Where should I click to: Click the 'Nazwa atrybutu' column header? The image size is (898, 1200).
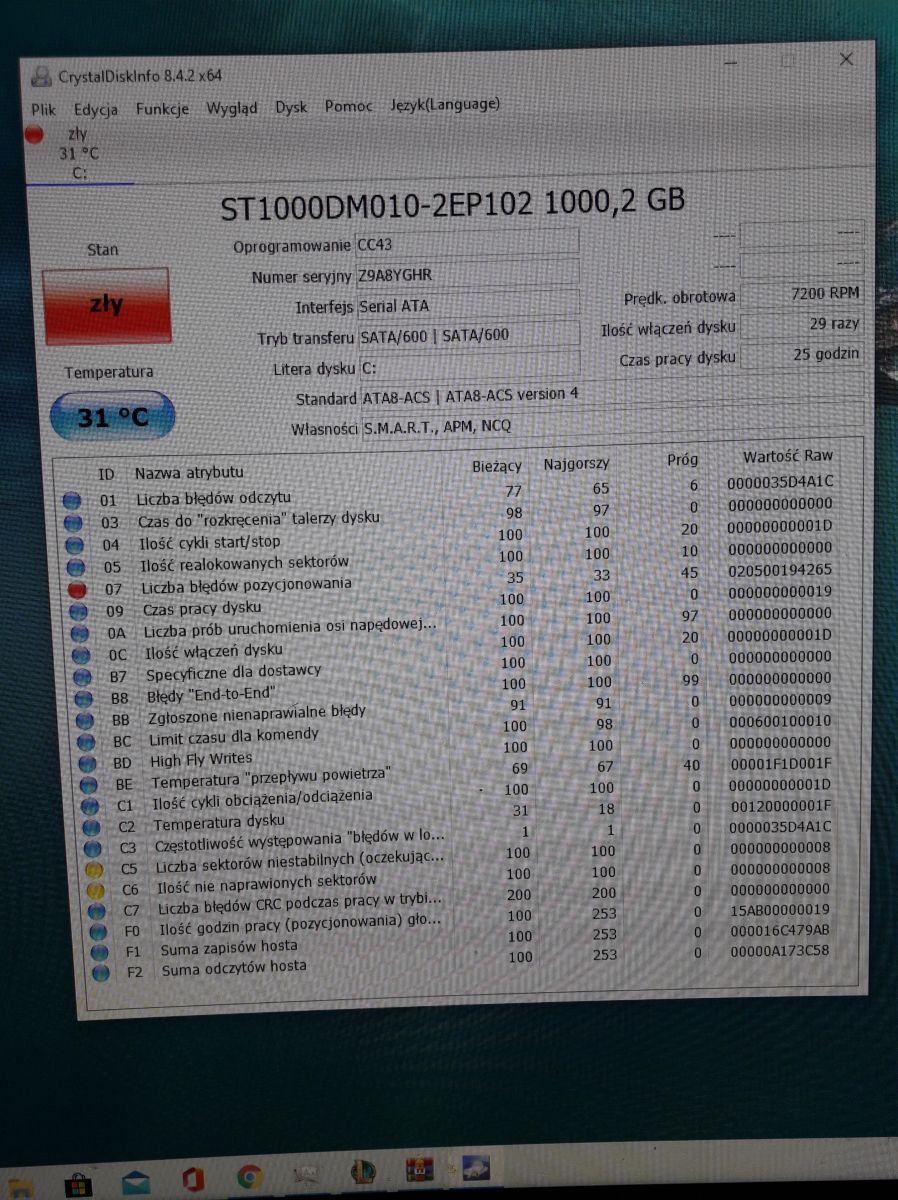click(x=189, y=472)
